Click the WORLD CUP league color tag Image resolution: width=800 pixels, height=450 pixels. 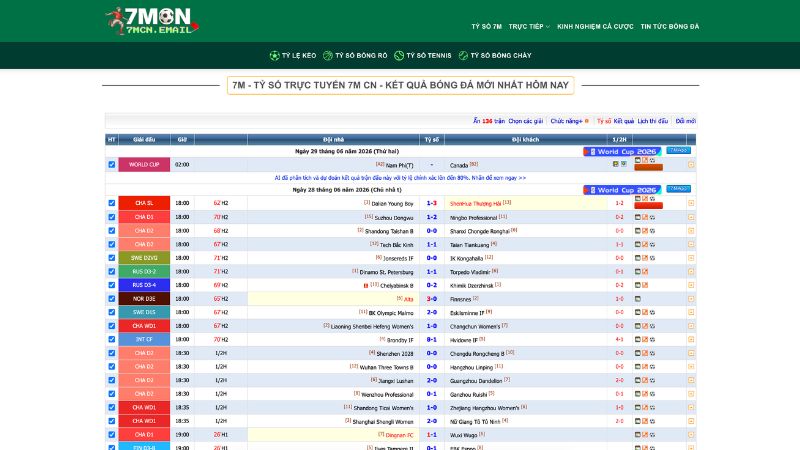(144, 164)
